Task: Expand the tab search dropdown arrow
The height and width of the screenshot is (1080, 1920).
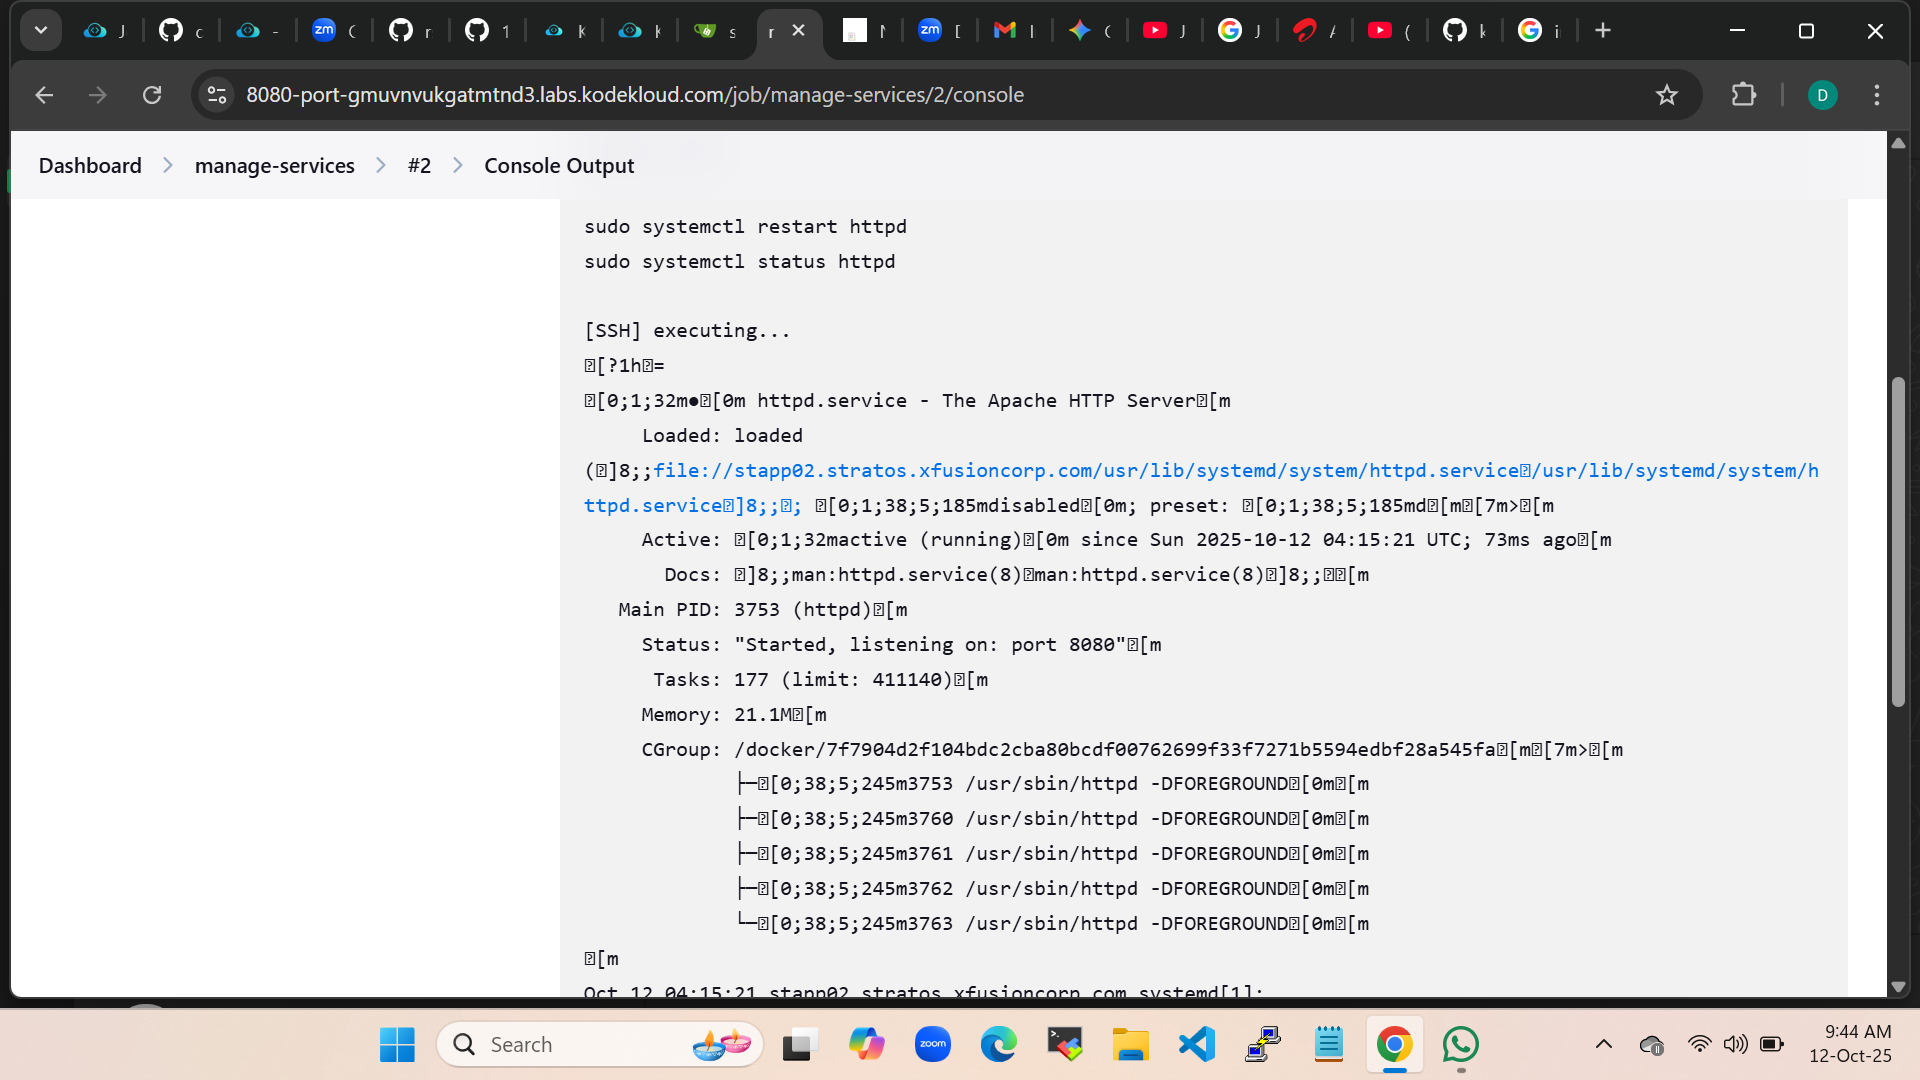Action: pyautogui.click(x=41, y=30)
